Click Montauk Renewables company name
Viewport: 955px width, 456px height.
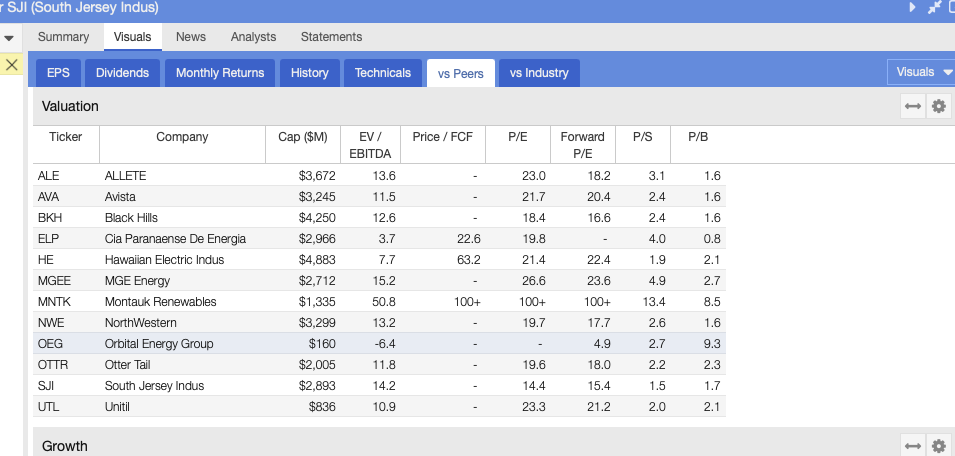[x=160, y=302]
